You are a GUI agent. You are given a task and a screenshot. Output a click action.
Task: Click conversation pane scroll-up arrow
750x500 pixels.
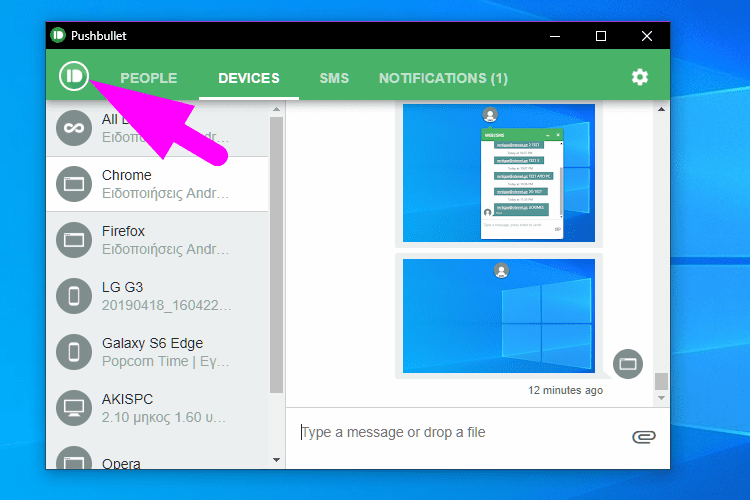point(662,110)
